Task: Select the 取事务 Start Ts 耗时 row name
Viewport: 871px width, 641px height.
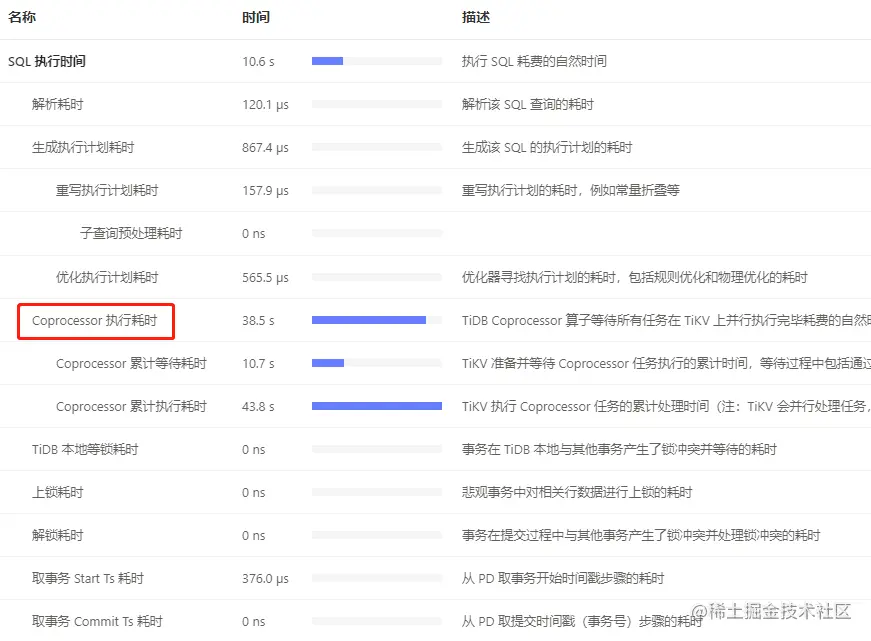Action: 88,578
